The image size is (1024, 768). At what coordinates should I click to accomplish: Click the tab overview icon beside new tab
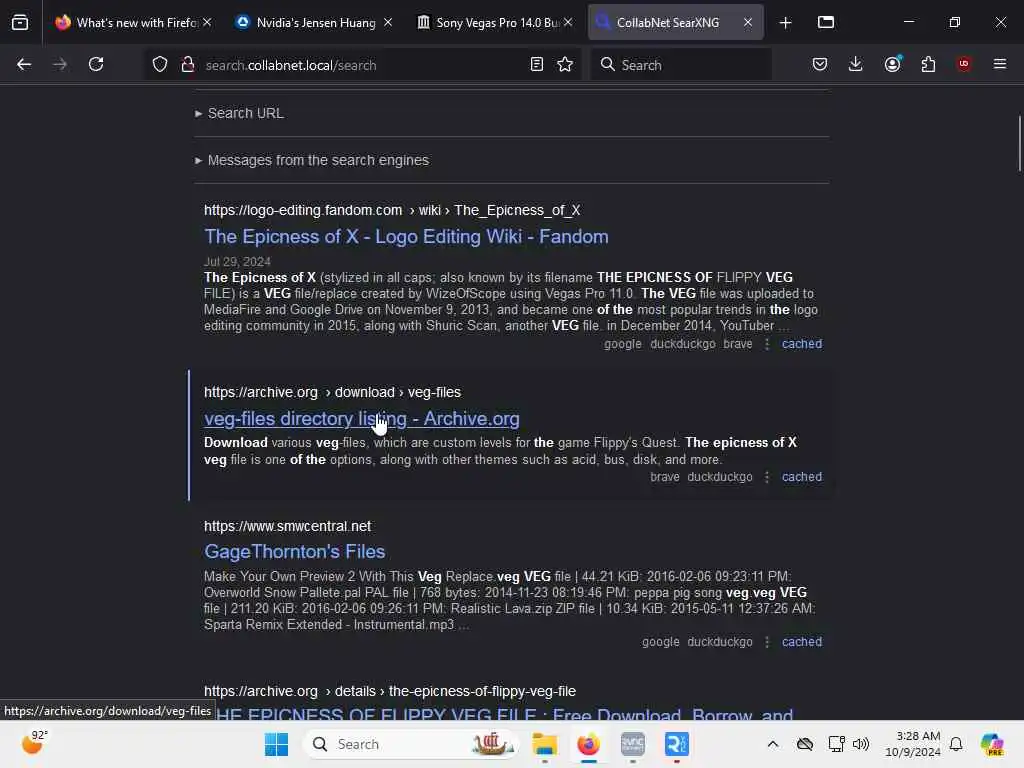(825, 22)
